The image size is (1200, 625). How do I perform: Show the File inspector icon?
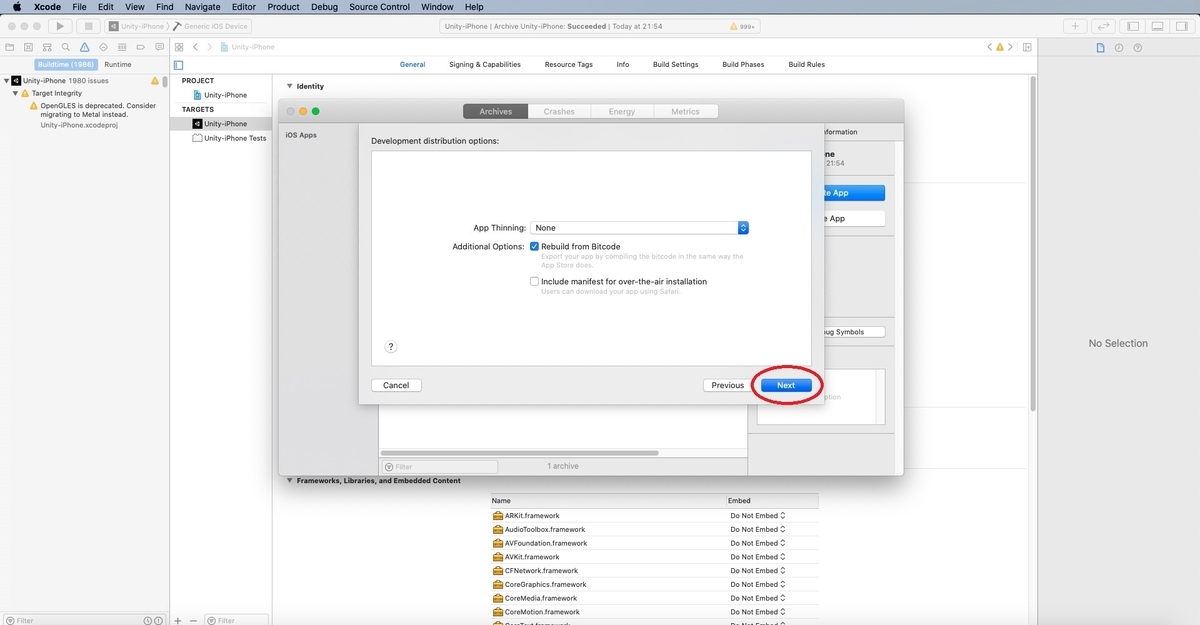1100,47
